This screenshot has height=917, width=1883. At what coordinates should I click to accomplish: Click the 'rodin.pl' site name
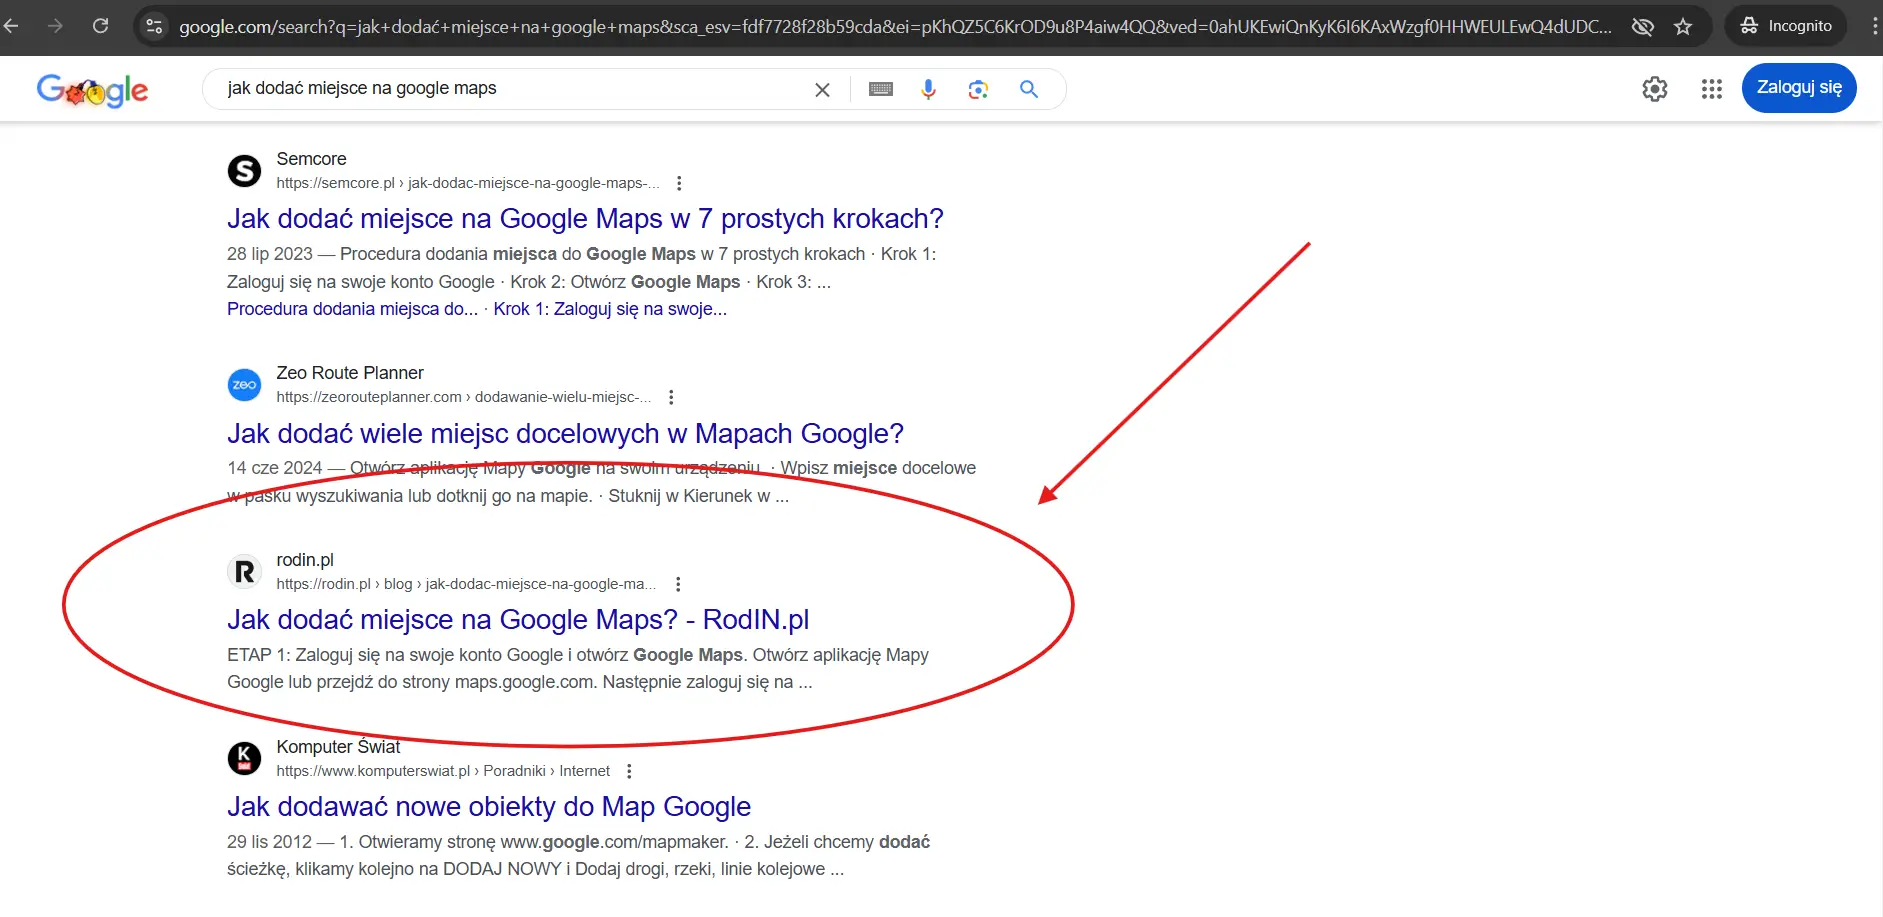[x=305, y=560]
